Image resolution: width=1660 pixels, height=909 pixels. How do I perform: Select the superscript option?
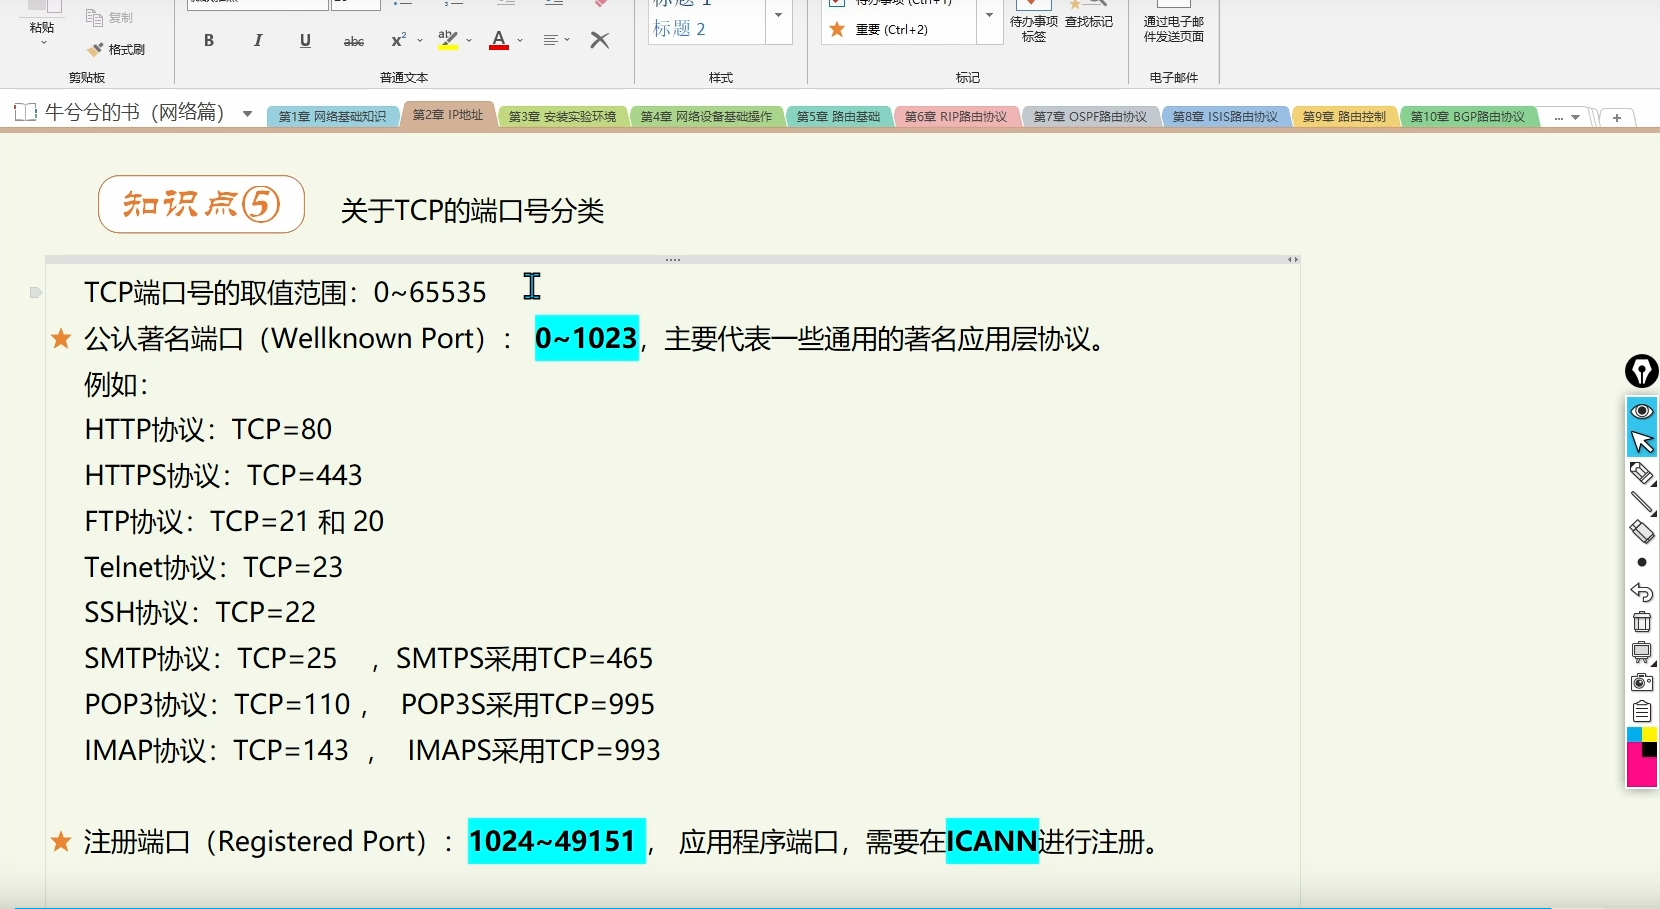(398, 41)
